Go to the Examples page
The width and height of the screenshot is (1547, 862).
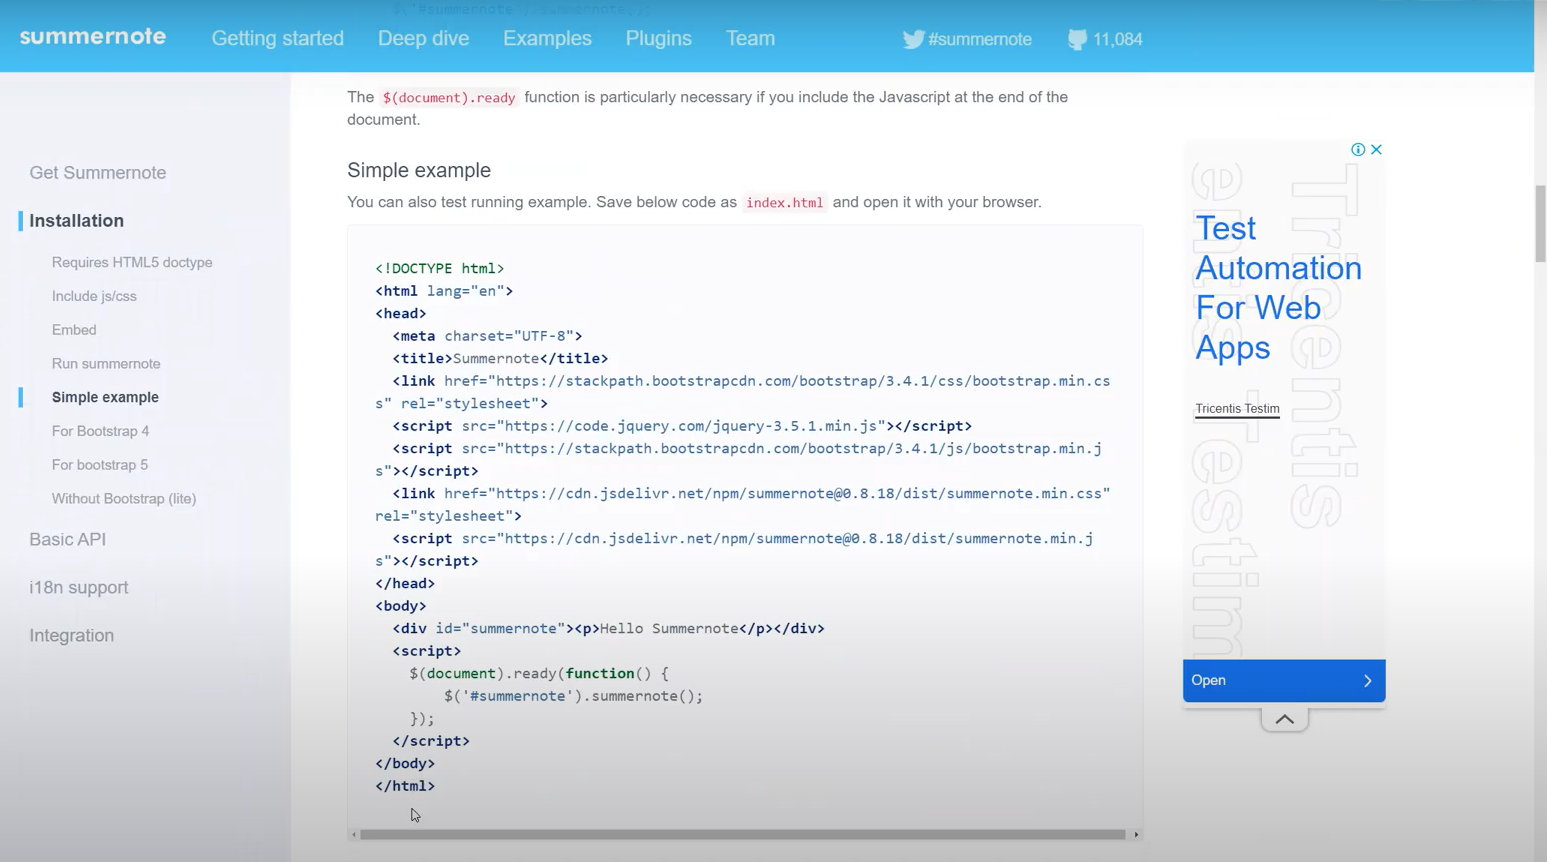(x=547, y=38)
